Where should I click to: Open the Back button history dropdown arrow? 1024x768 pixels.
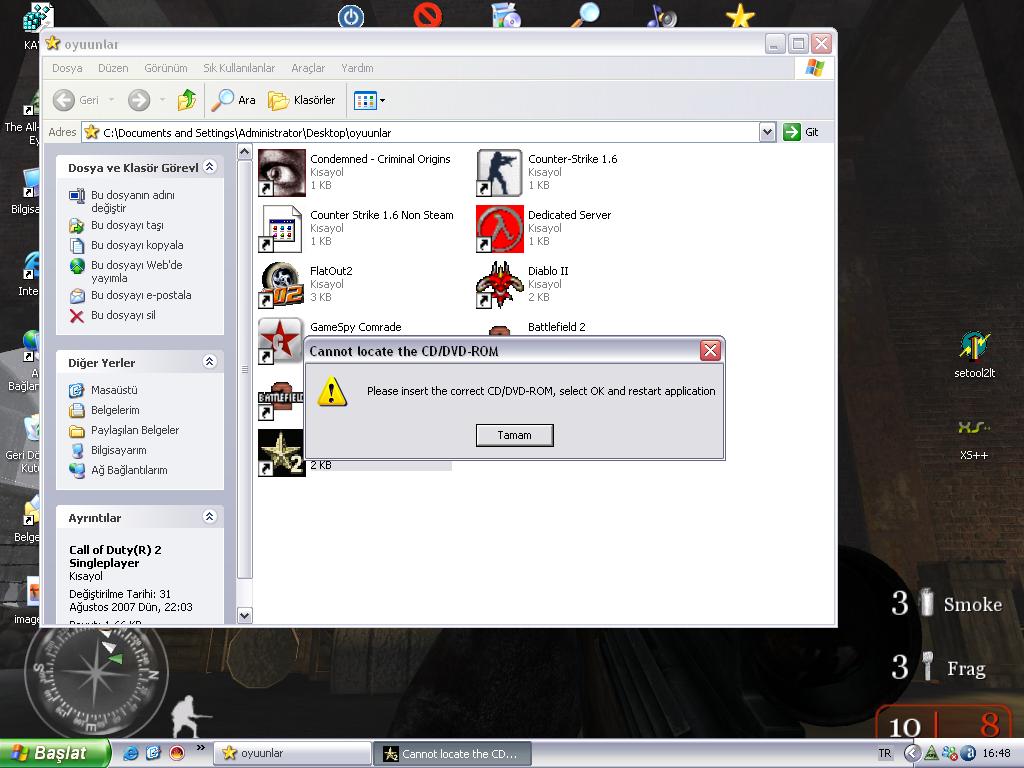tap(112, 100)
